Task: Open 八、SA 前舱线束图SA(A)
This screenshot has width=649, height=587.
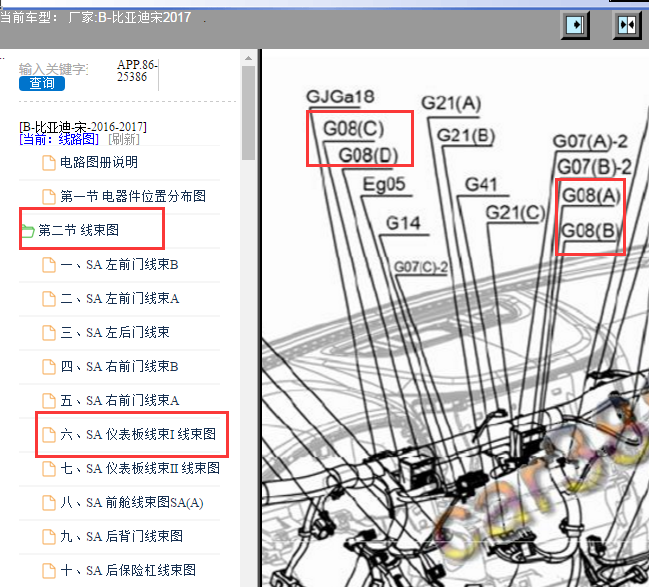Action: click(132, 502)
